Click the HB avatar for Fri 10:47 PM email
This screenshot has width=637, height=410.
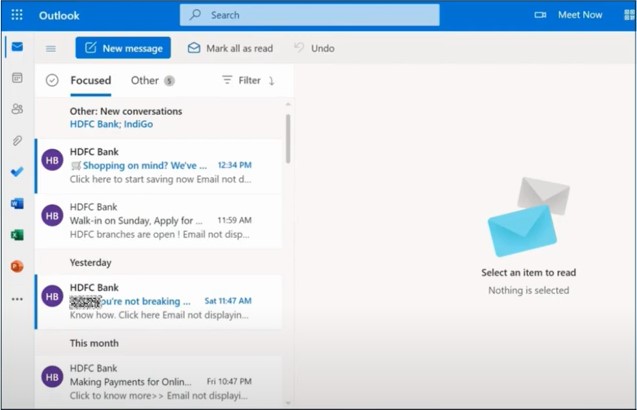pos(52,377)
